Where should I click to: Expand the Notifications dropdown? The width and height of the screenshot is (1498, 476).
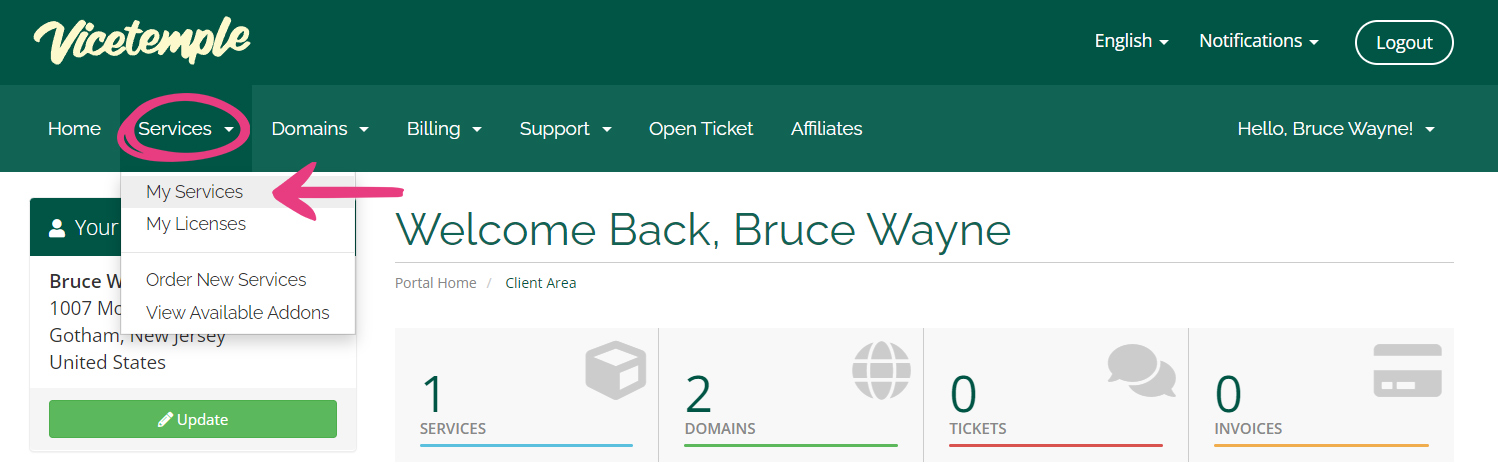[x=1259, y=41]
